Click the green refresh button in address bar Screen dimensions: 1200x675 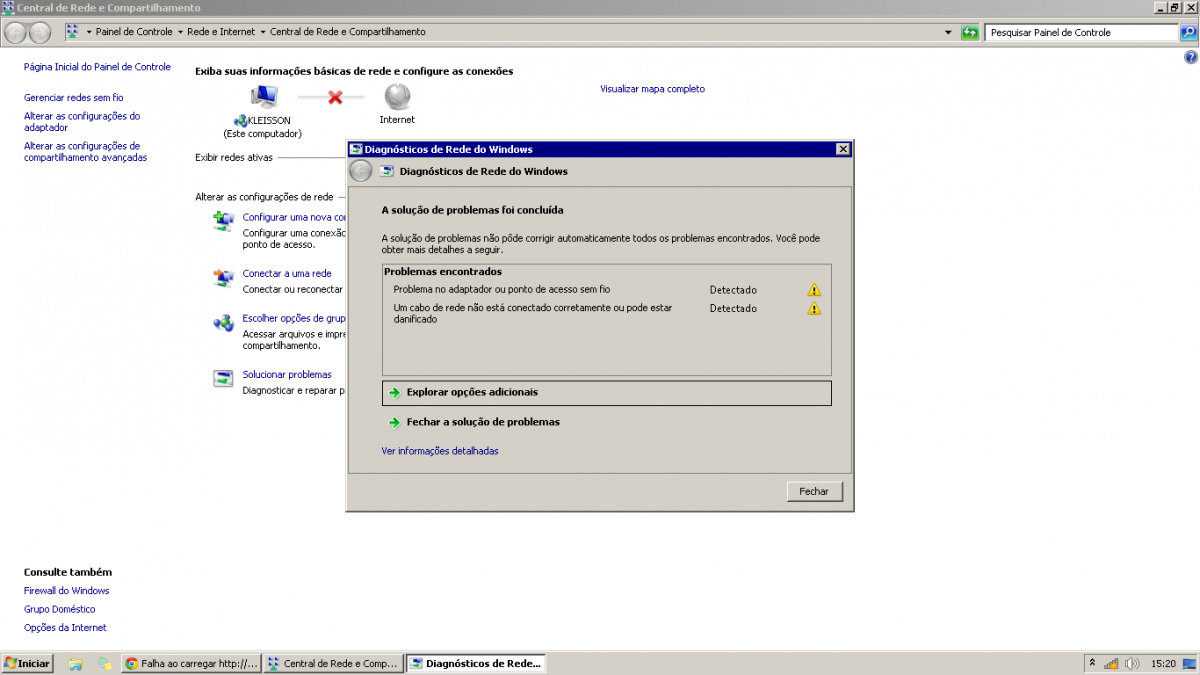click(969, 32)
